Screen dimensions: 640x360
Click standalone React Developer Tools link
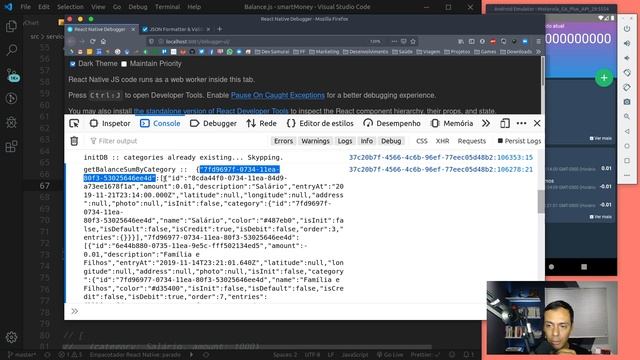click(211, 111)
